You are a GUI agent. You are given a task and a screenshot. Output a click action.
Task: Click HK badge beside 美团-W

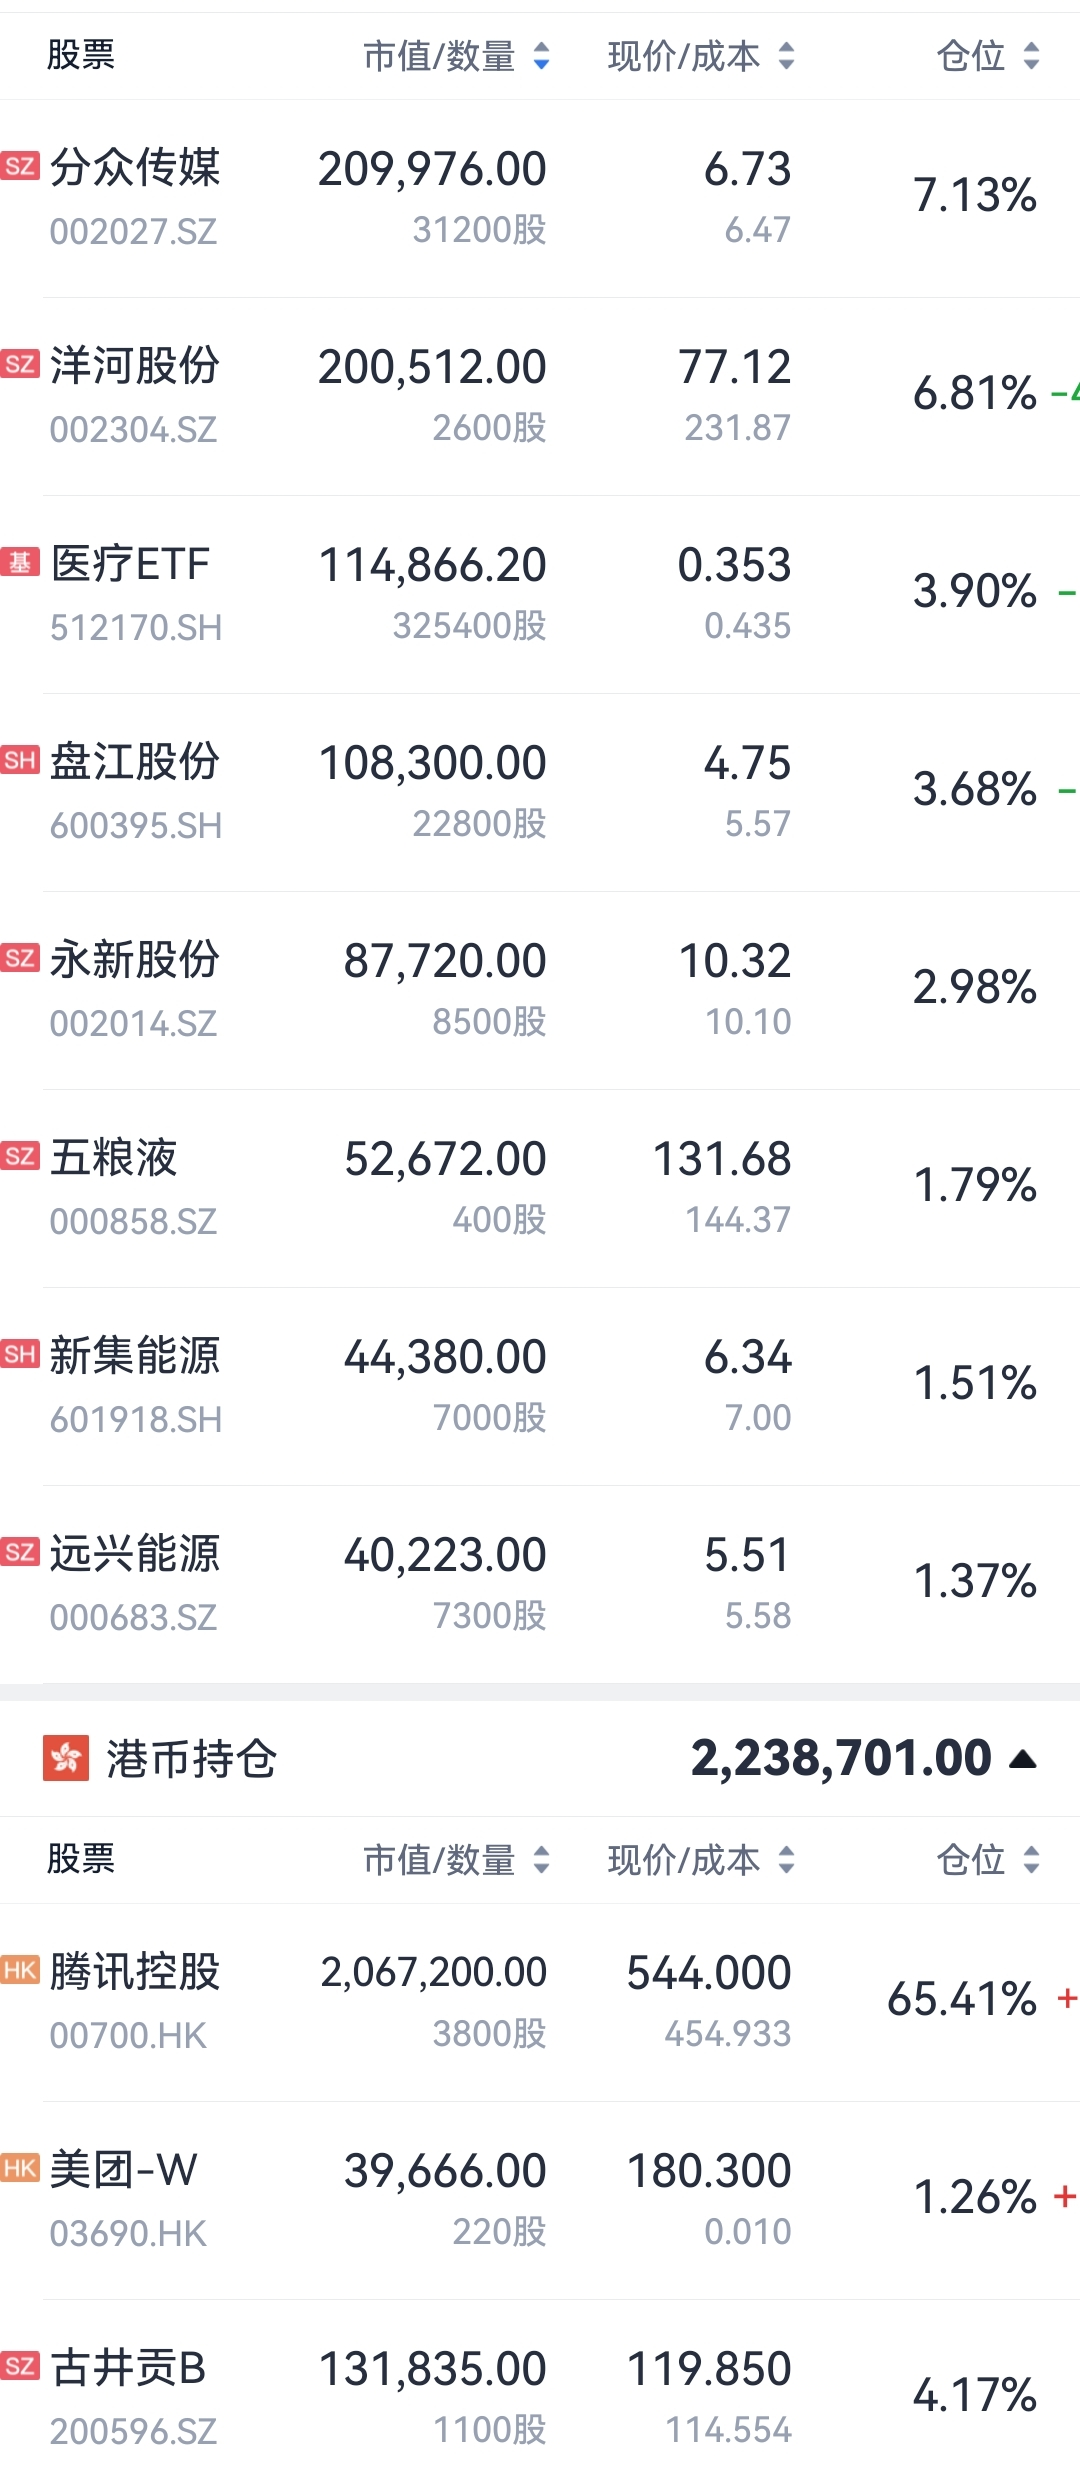(20, 2167)
